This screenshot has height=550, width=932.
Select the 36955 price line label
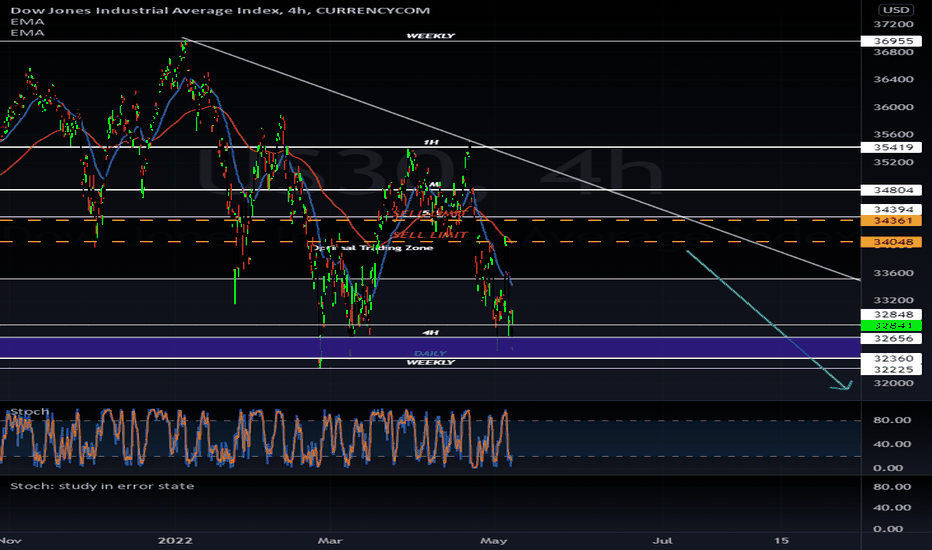892,41
